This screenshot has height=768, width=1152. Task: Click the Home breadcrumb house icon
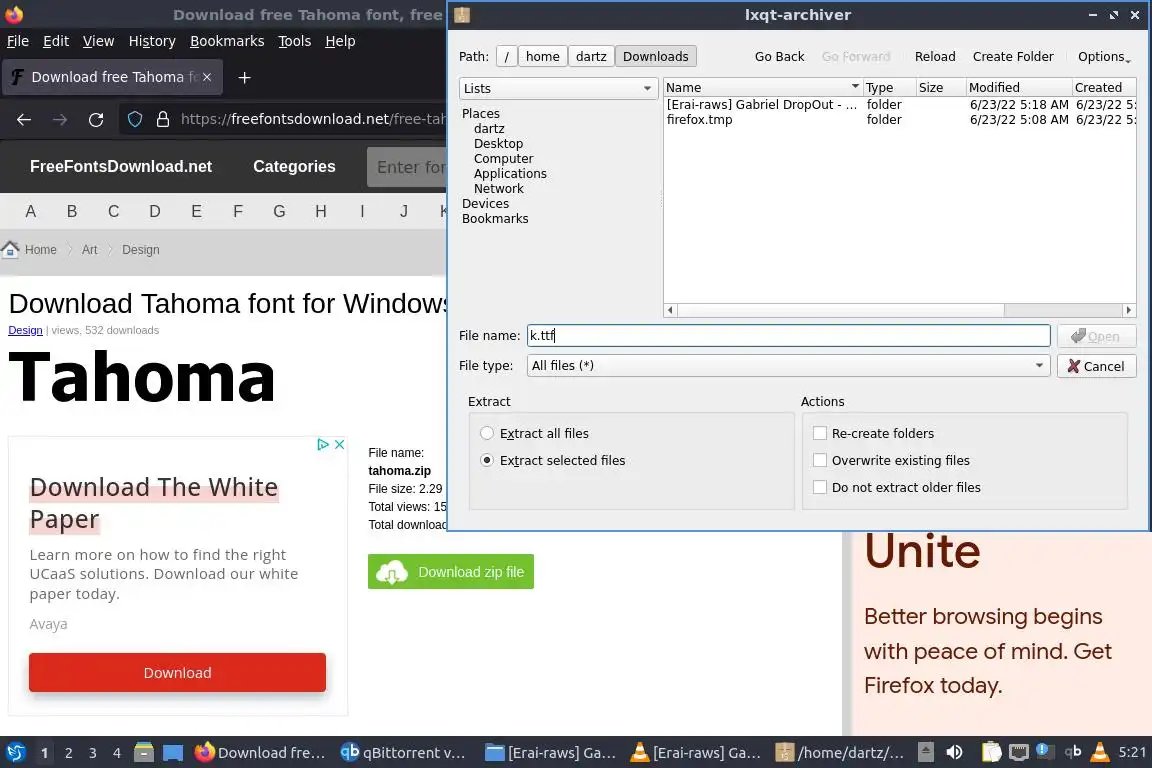[x=10, y=249]
